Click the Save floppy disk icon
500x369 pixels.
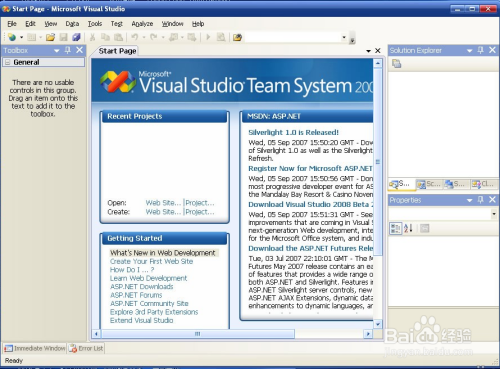pos(63,37)
